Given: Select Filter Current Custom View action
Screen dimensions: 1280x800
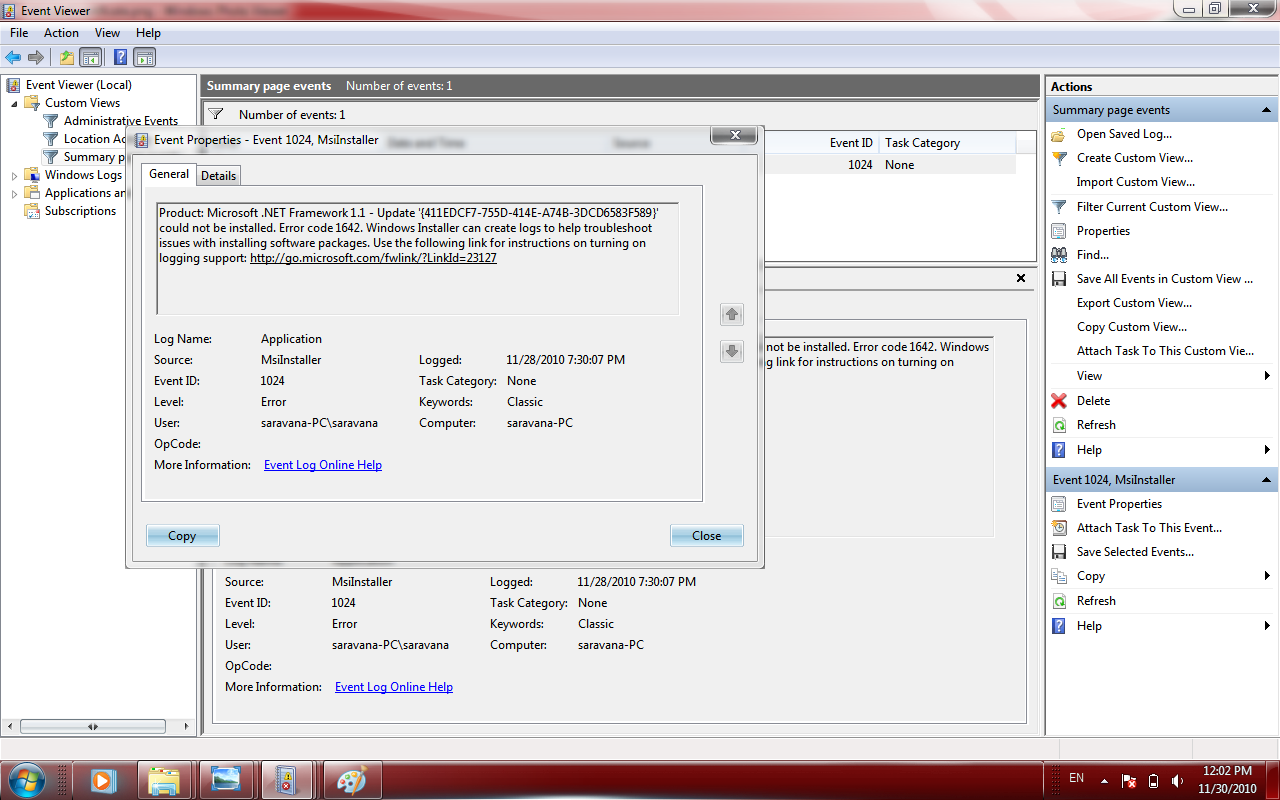Looking at the screenshot, I should coord(1152,207).
